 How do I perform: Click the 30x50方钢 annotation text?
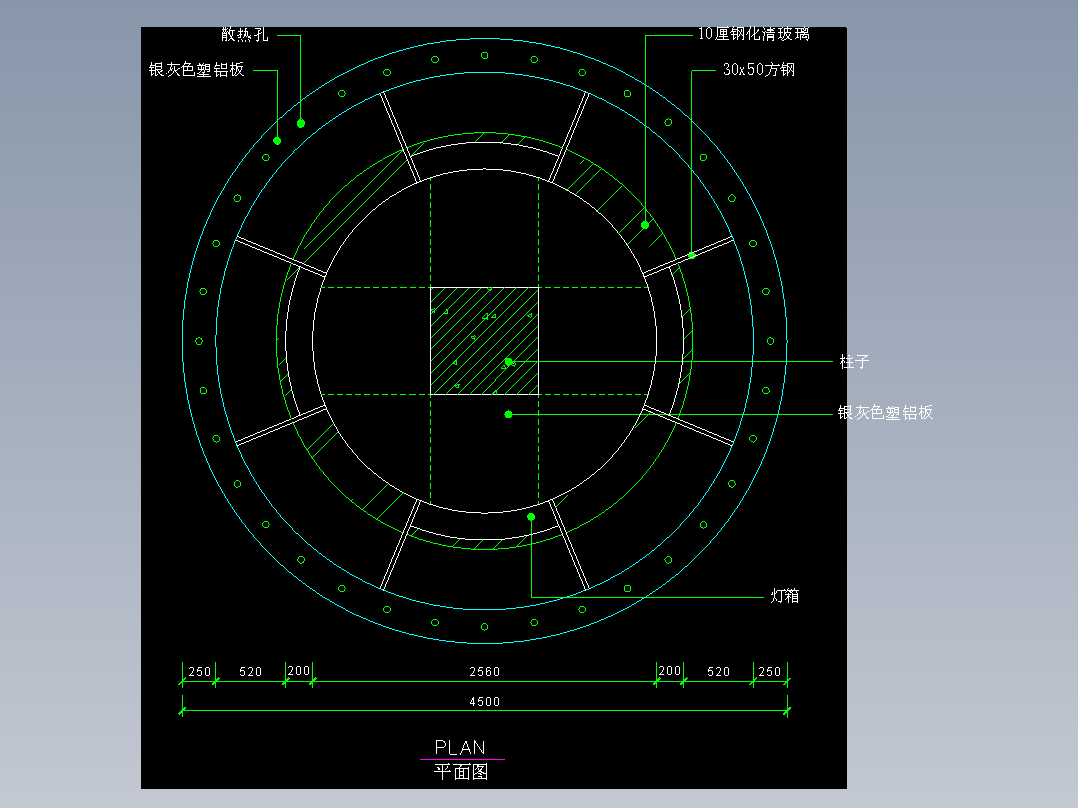[759, 69]
